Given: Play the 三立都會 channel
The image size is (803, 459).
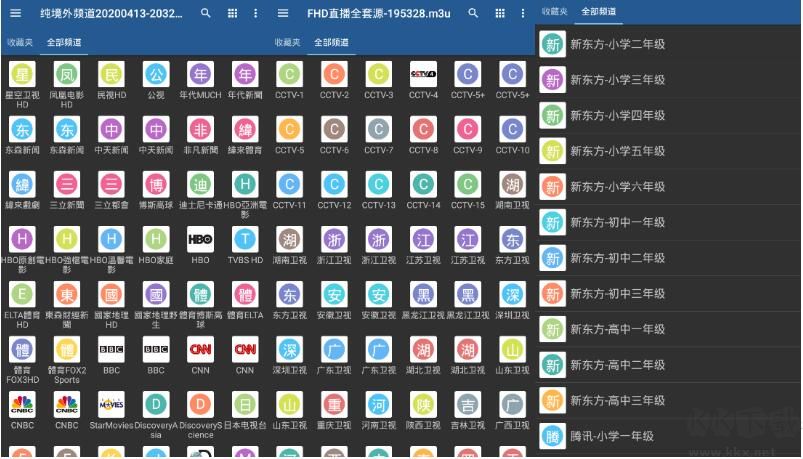Looking at the screenshot, I should (112, 190).
